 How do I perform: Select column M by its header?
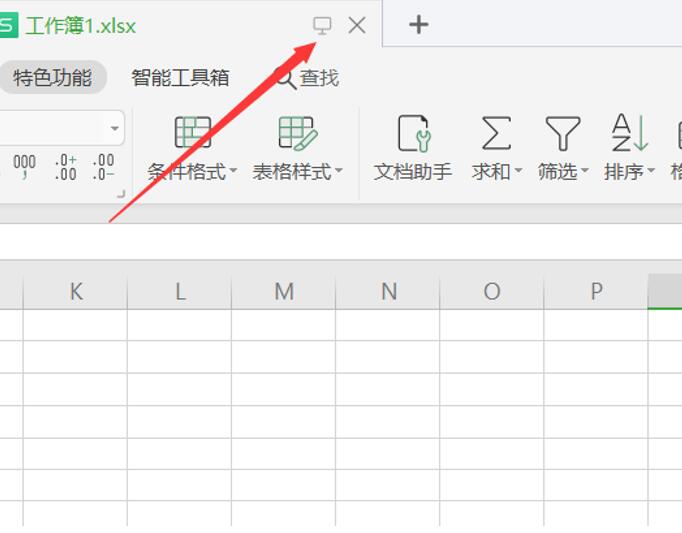(284, 291)
